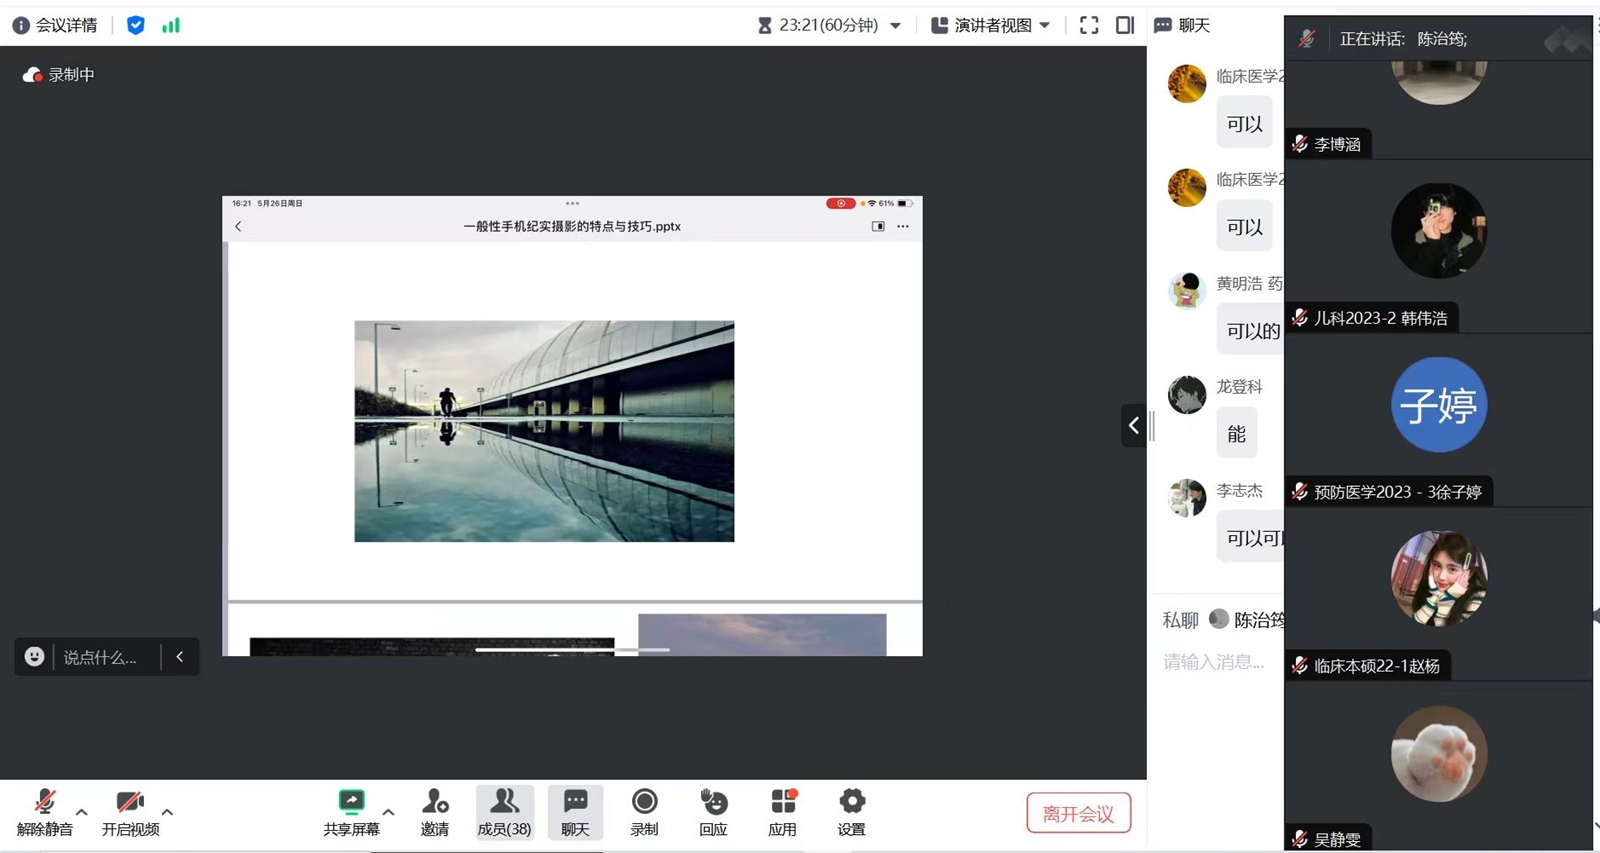
Task: Expand video options next to 开启视频
Action: point(167,811)
